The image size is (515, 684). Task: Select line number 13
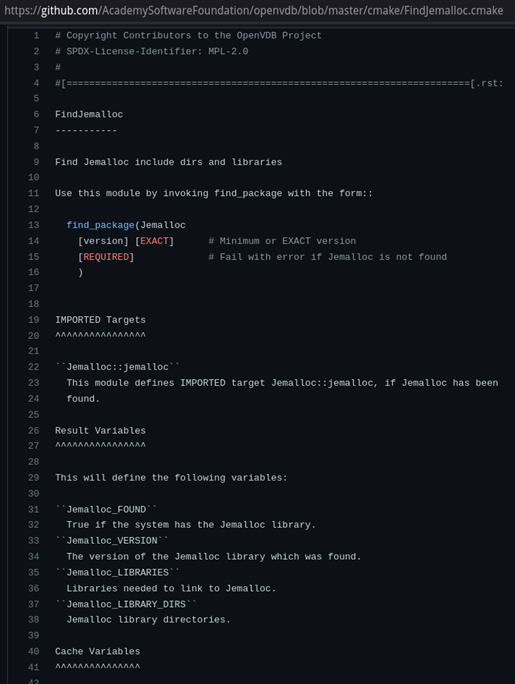tap(34, 226)
